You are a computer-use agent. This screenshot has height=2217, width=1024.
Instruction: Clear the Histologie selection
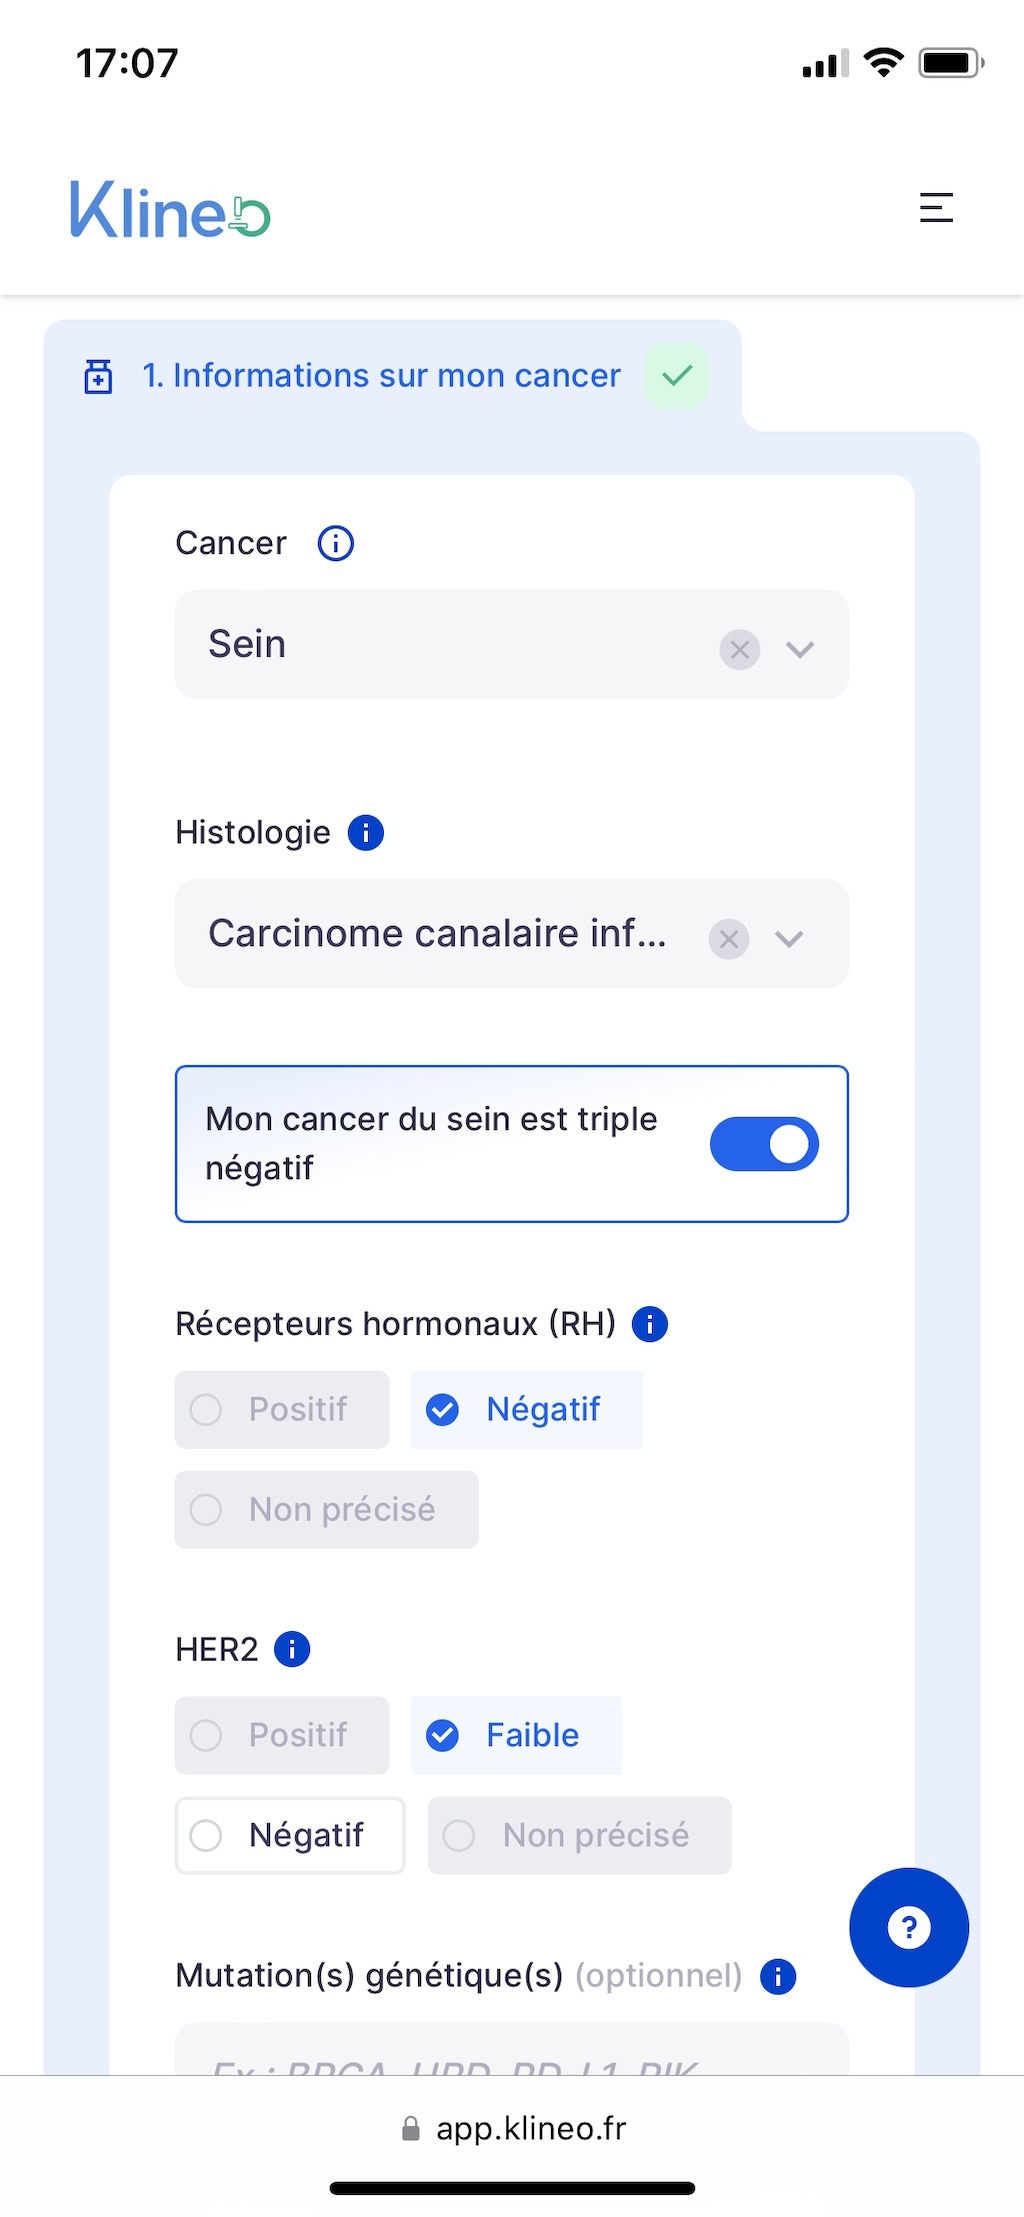(x=729, y=939)
